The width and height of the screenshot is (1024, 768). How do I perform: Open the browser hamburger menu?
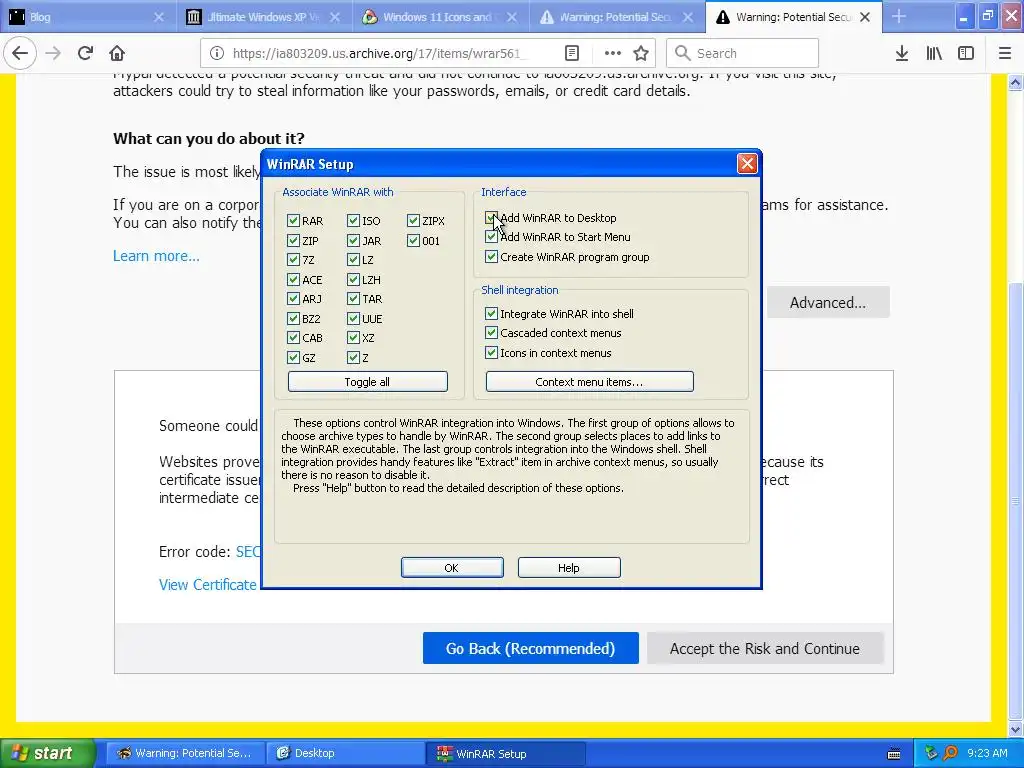pos(1005,53)
